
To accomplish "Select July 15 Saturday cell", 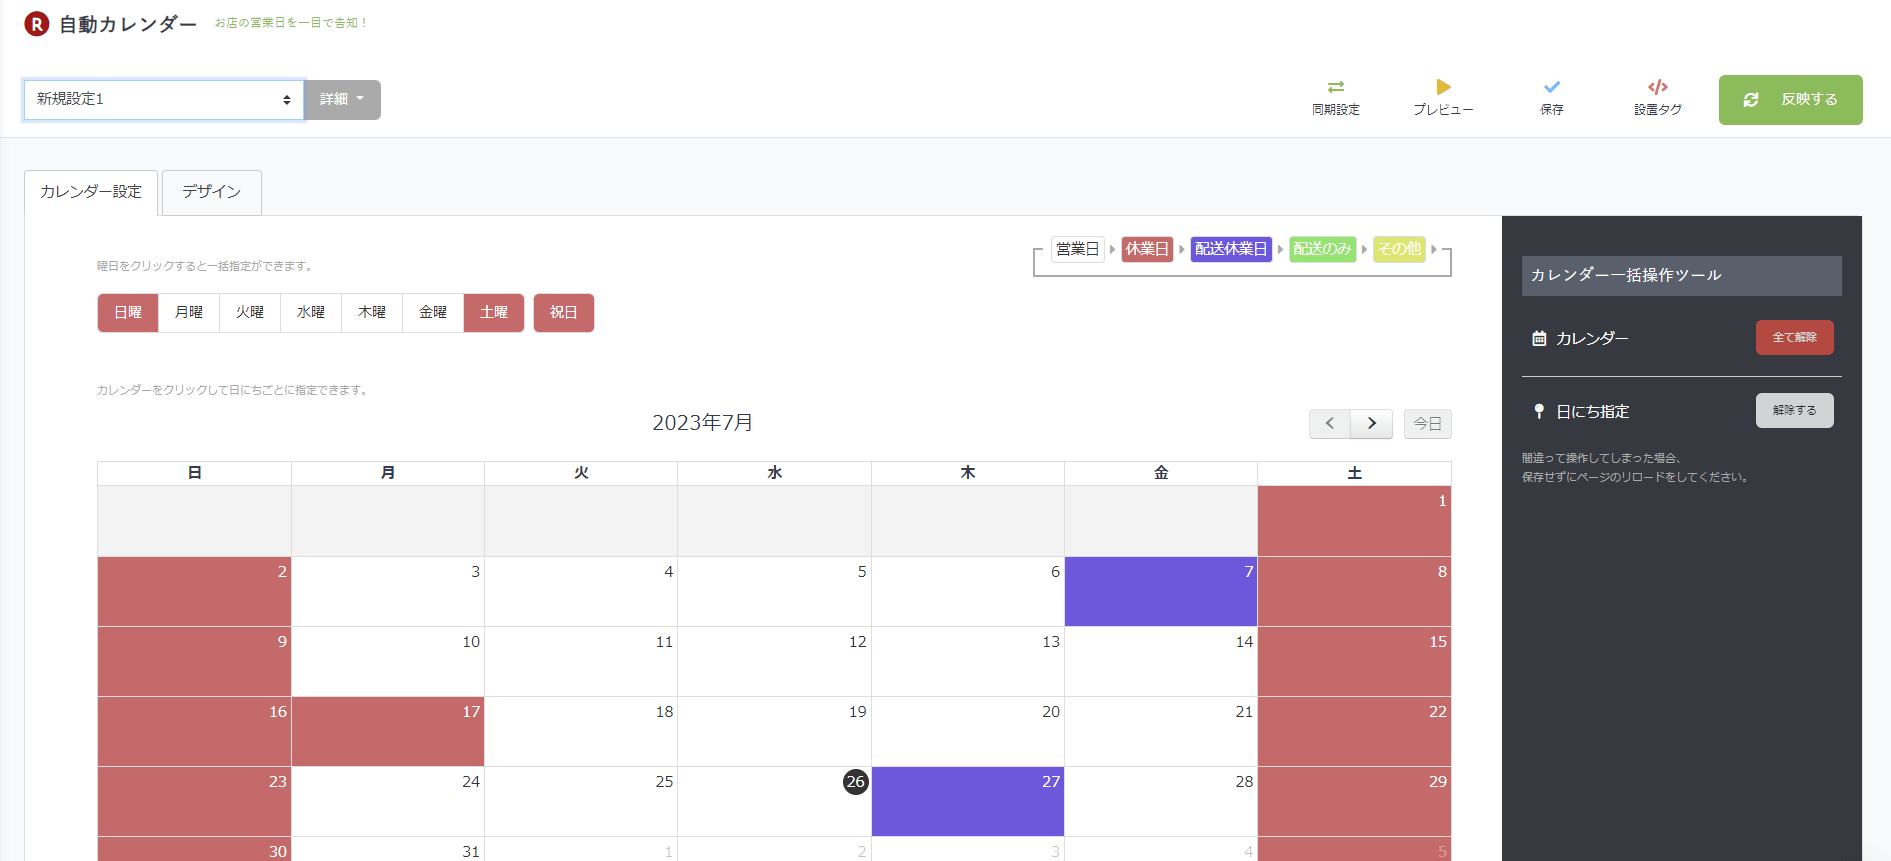I will [1354, 662].
